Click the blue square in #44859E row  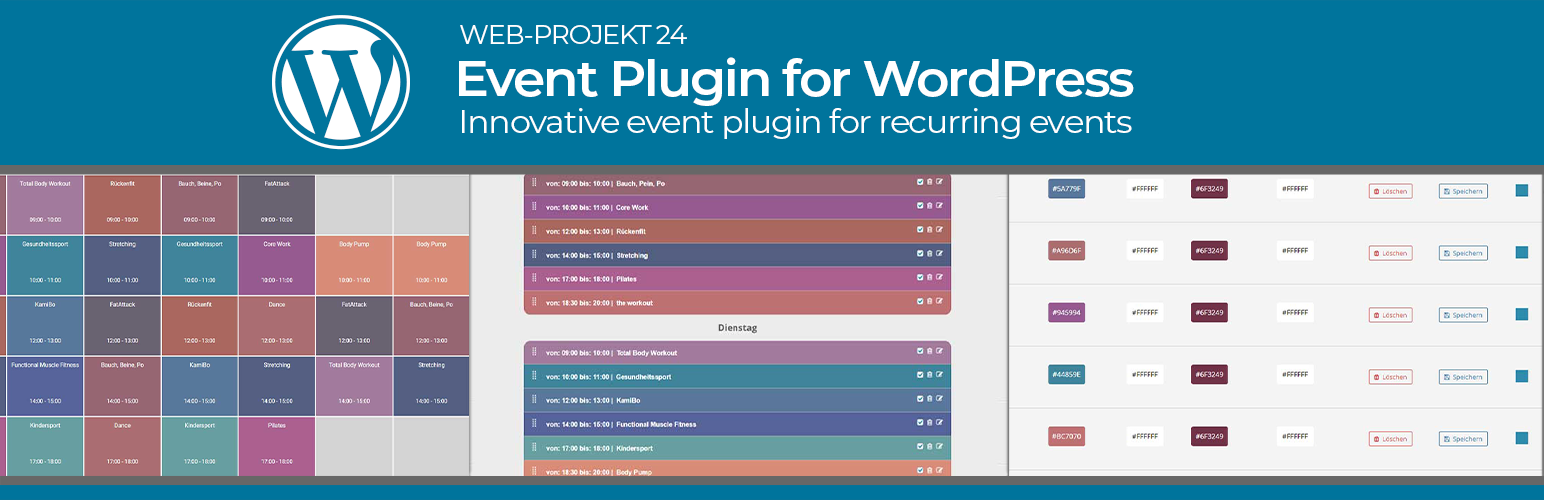click(x=1522, y=376)
